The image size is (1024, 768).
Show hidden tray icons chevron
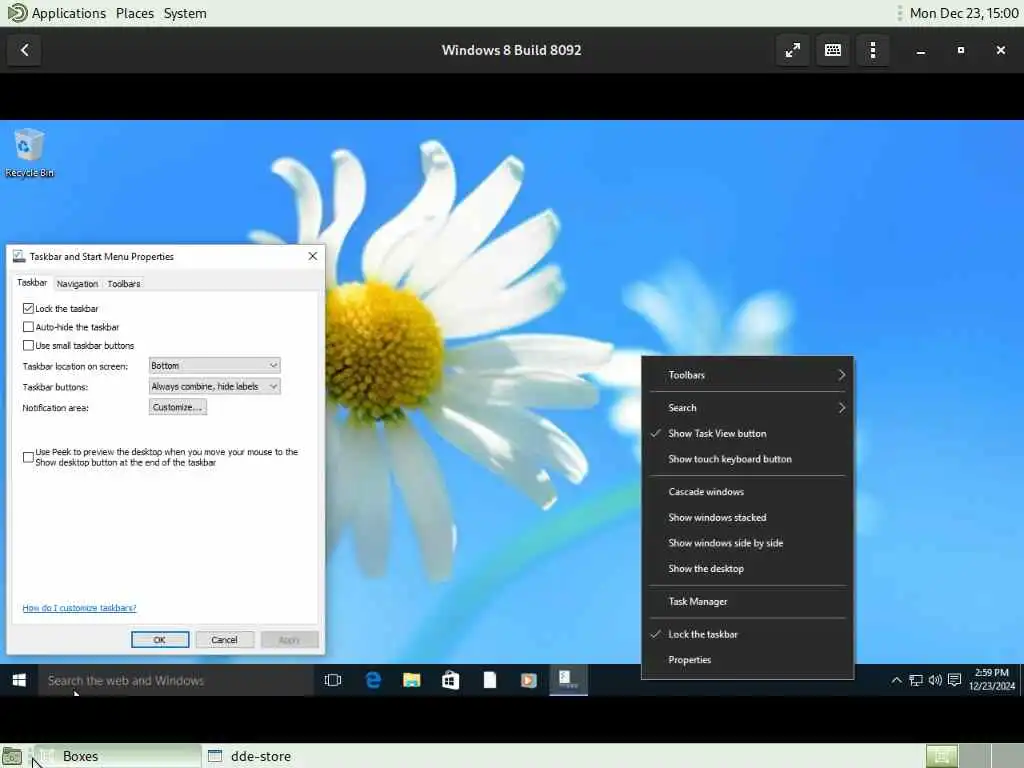pos(896,680)
